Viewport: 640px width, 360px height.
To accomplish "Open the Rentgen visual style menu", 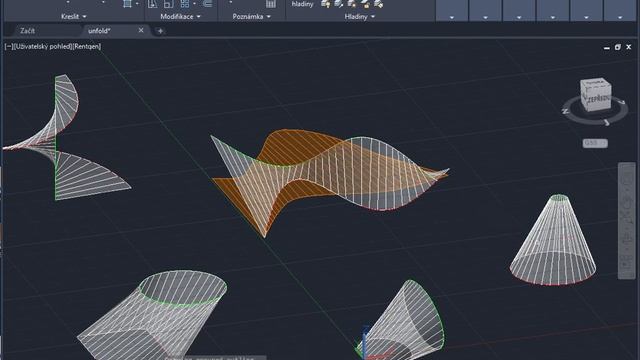I will 87,47.
